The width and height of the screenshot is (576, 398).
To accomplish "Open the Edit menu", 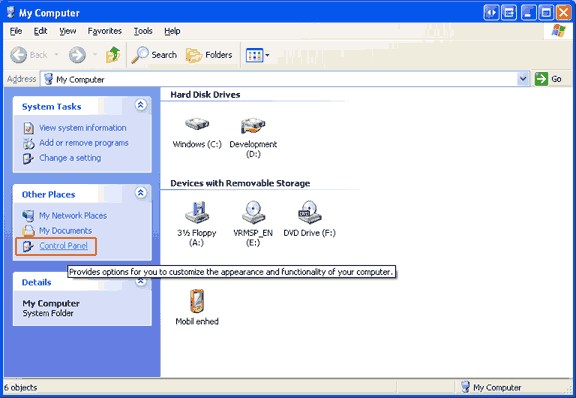I will coord(40,31).
